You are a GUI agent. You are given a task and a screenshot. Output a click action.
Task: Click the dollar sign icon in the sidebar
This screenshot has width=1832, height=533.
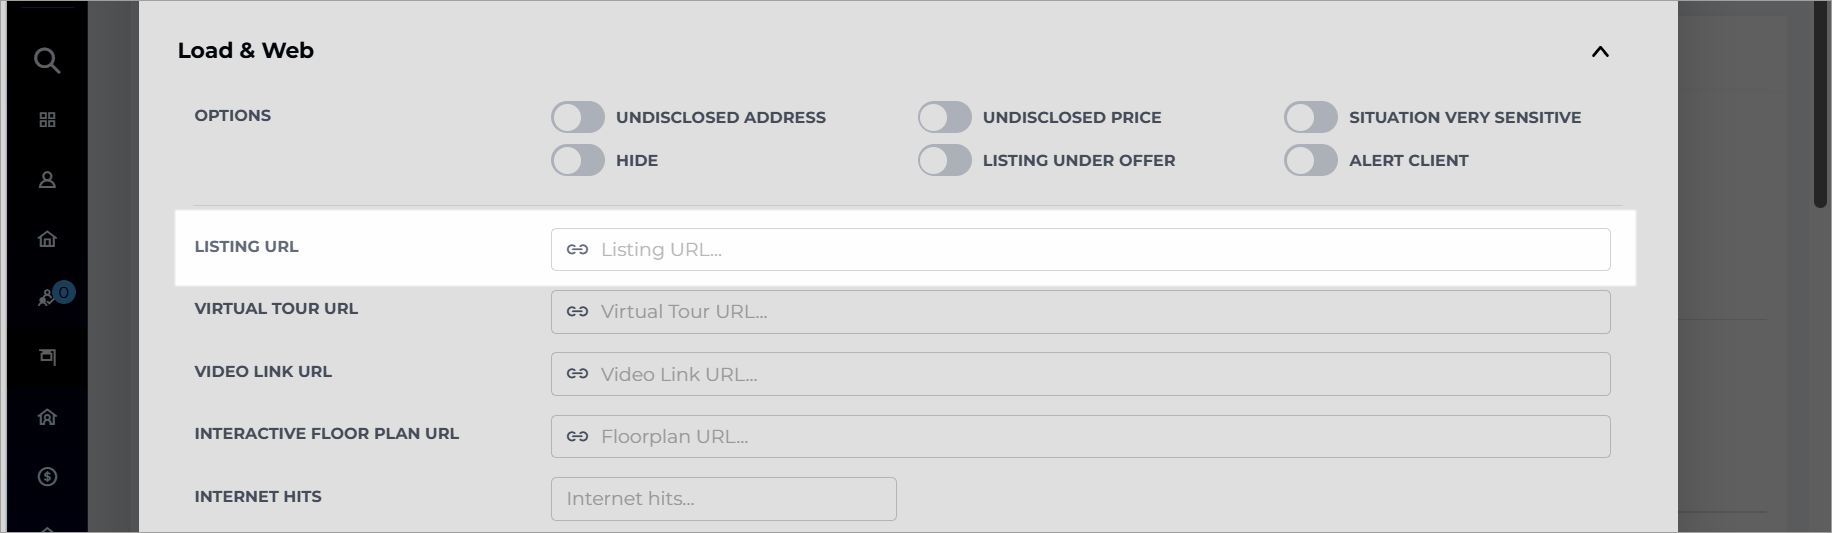pos(47,477)
